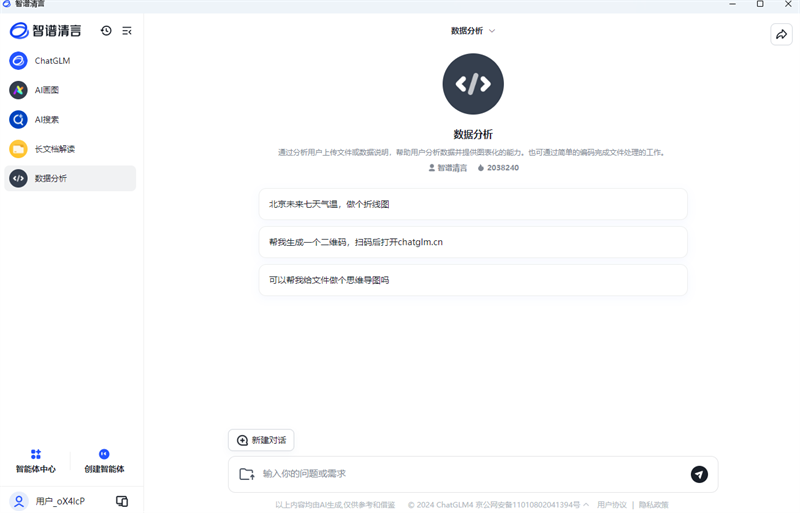This screenshot has height=513, width=800.
Task: Click the file upload folder icon
Action: (x=247, y=474)
